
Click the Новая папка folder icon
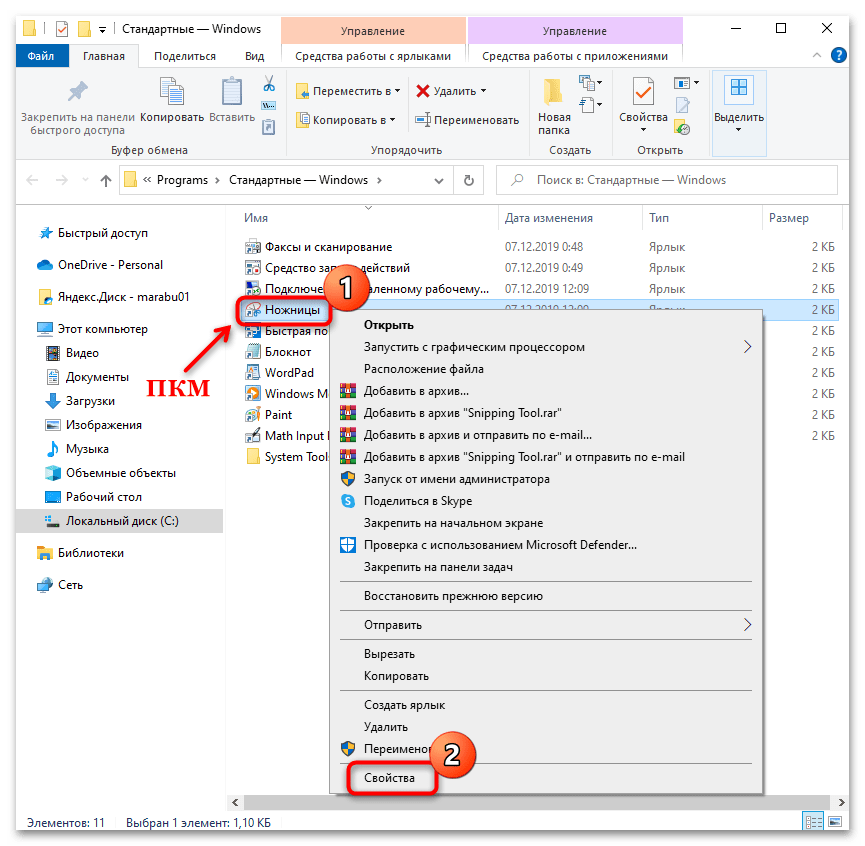[x=553, y=93]
